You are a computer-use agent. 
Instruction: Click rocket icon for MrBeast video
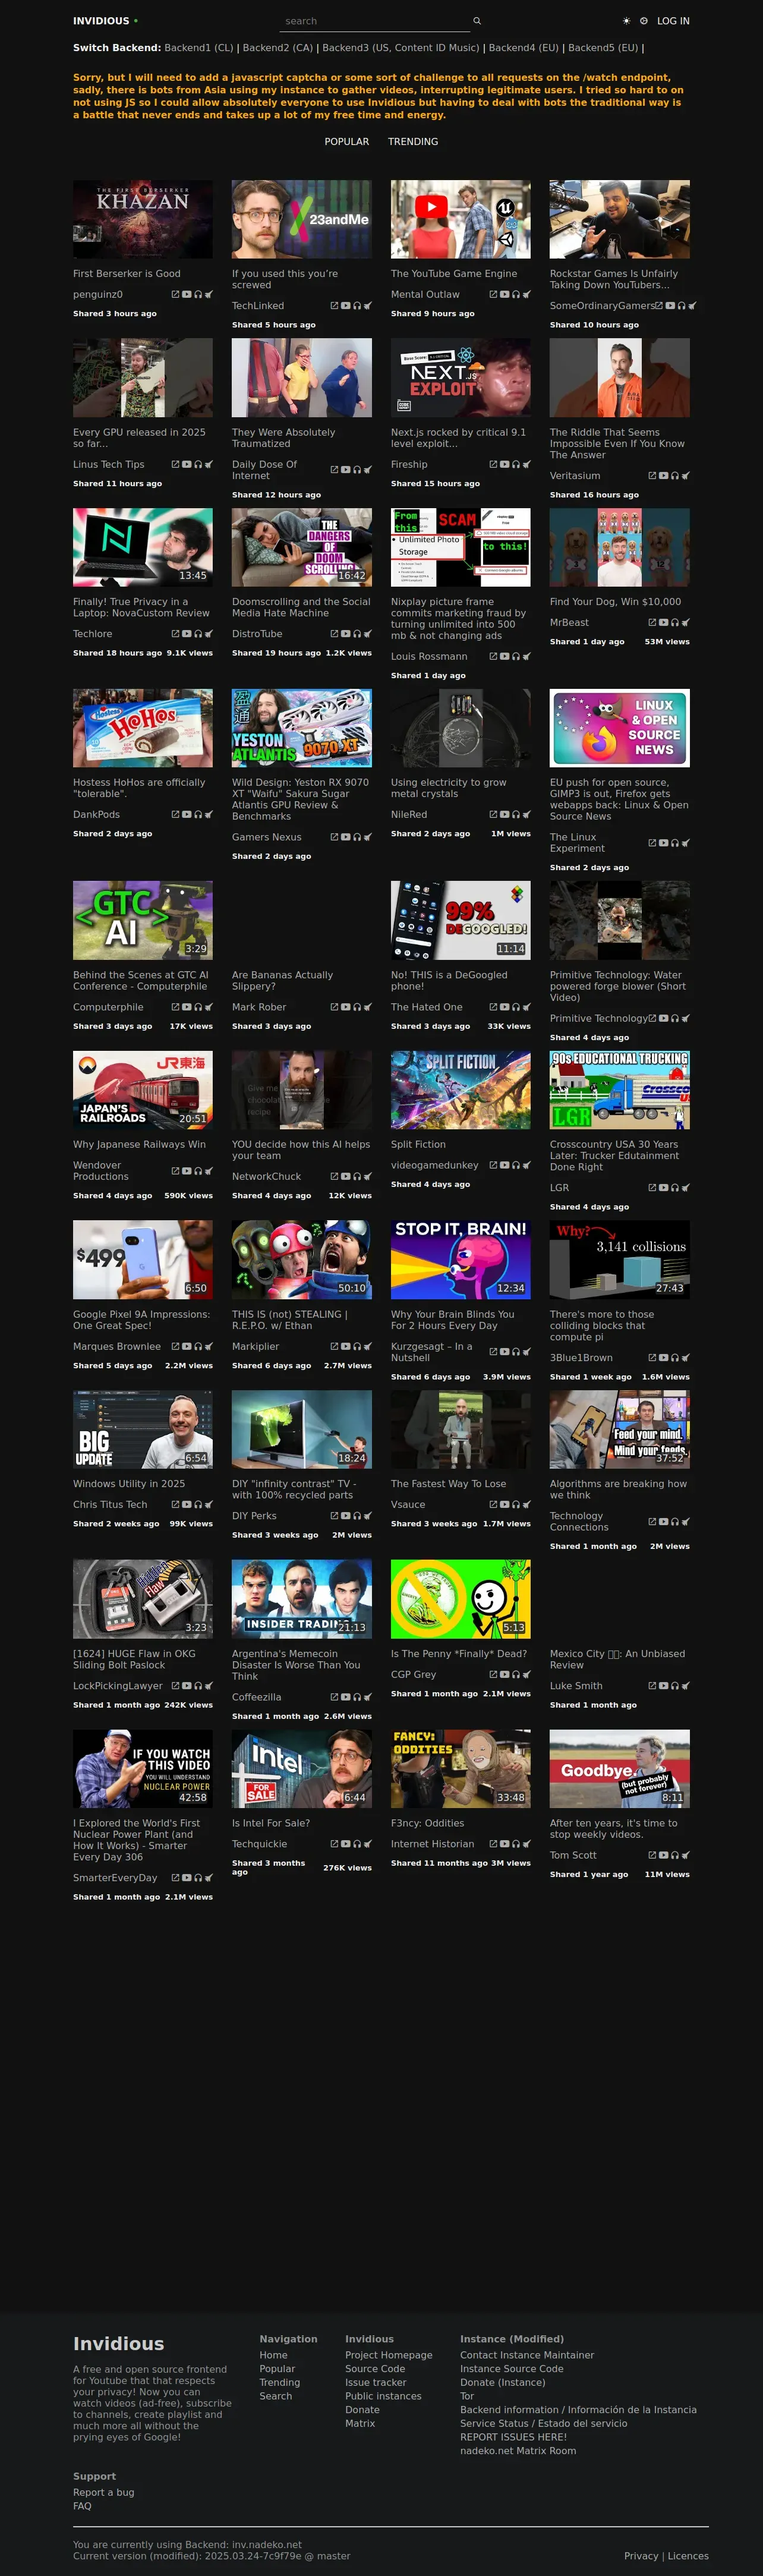[x=686, y=622]
